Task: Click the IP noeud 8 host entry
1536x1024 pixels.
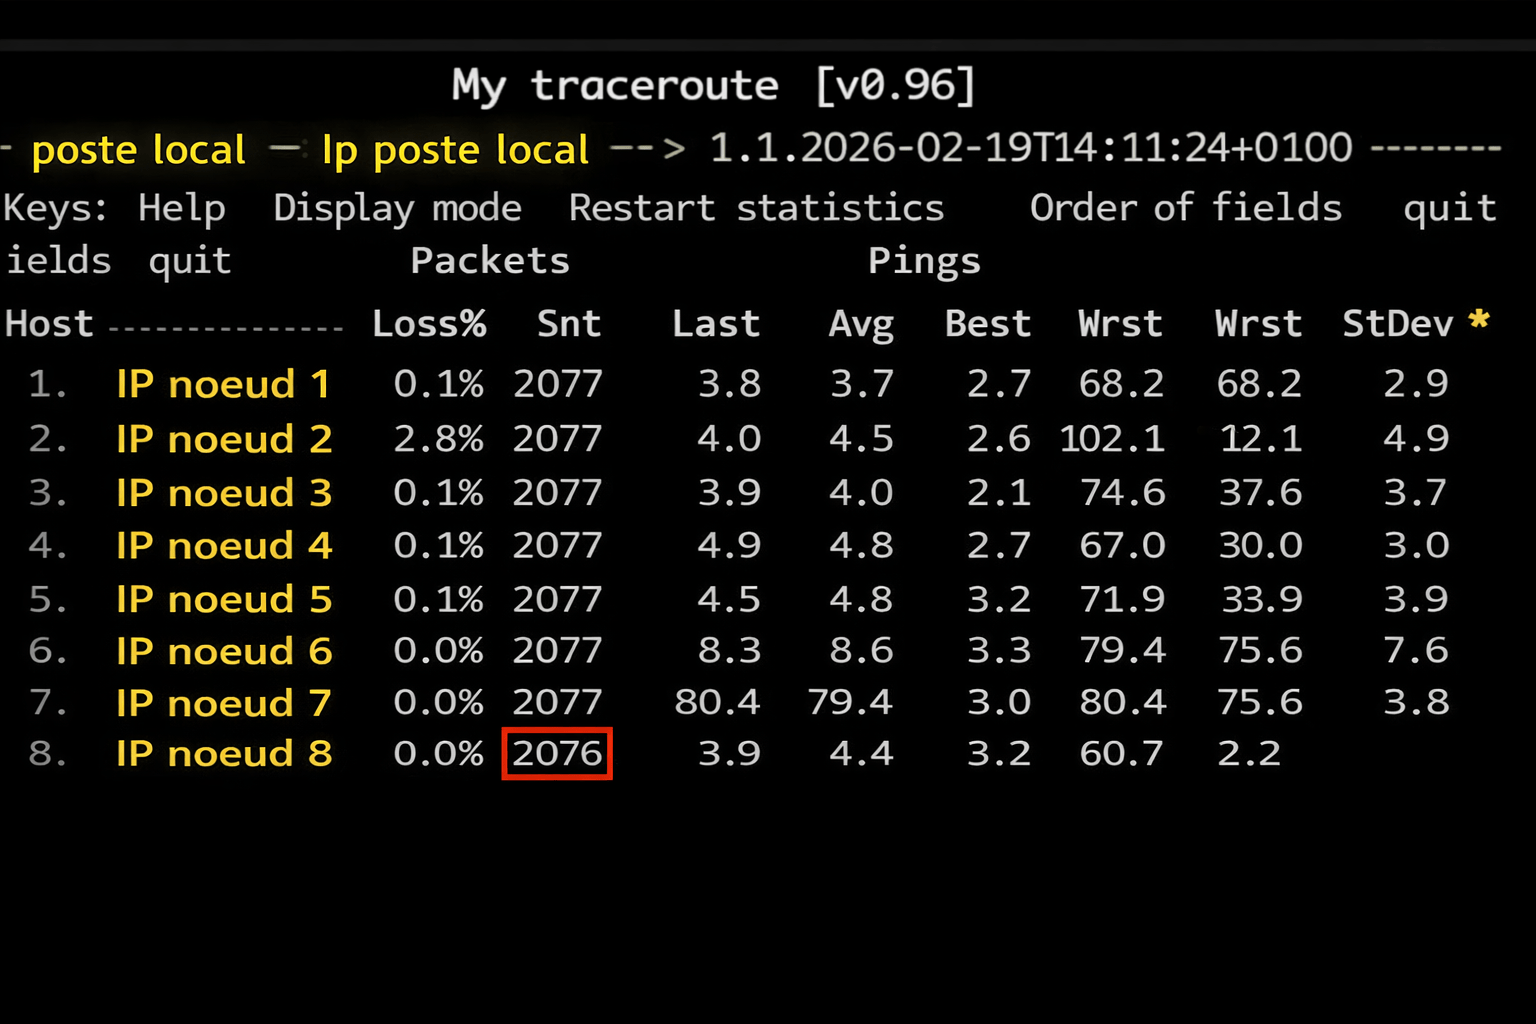Action: click(x=223, y=753)
